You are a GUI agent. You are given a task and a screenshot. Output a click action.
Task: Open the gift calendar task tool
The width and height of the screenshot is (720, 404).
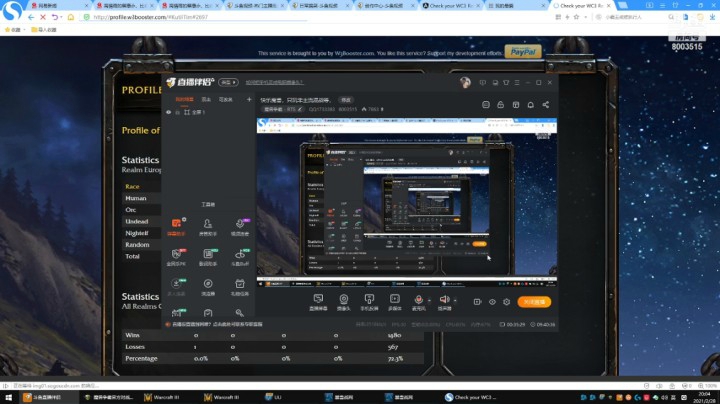pyautogui.click(x=240, y=286)
